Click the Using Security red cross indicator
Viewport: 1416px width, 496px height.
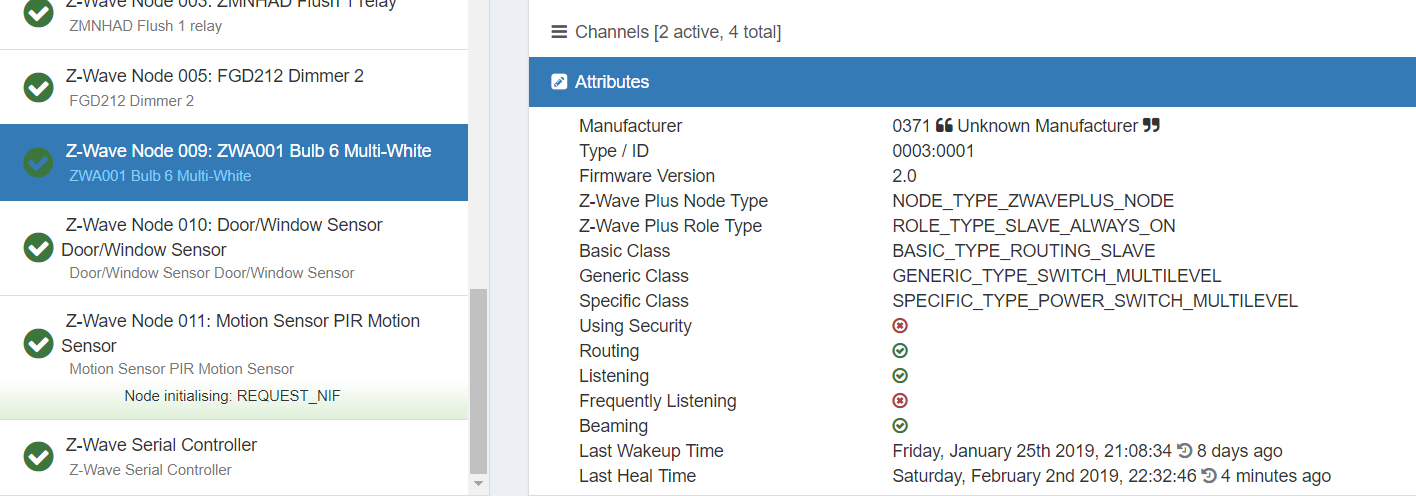(x=900, y=326)
